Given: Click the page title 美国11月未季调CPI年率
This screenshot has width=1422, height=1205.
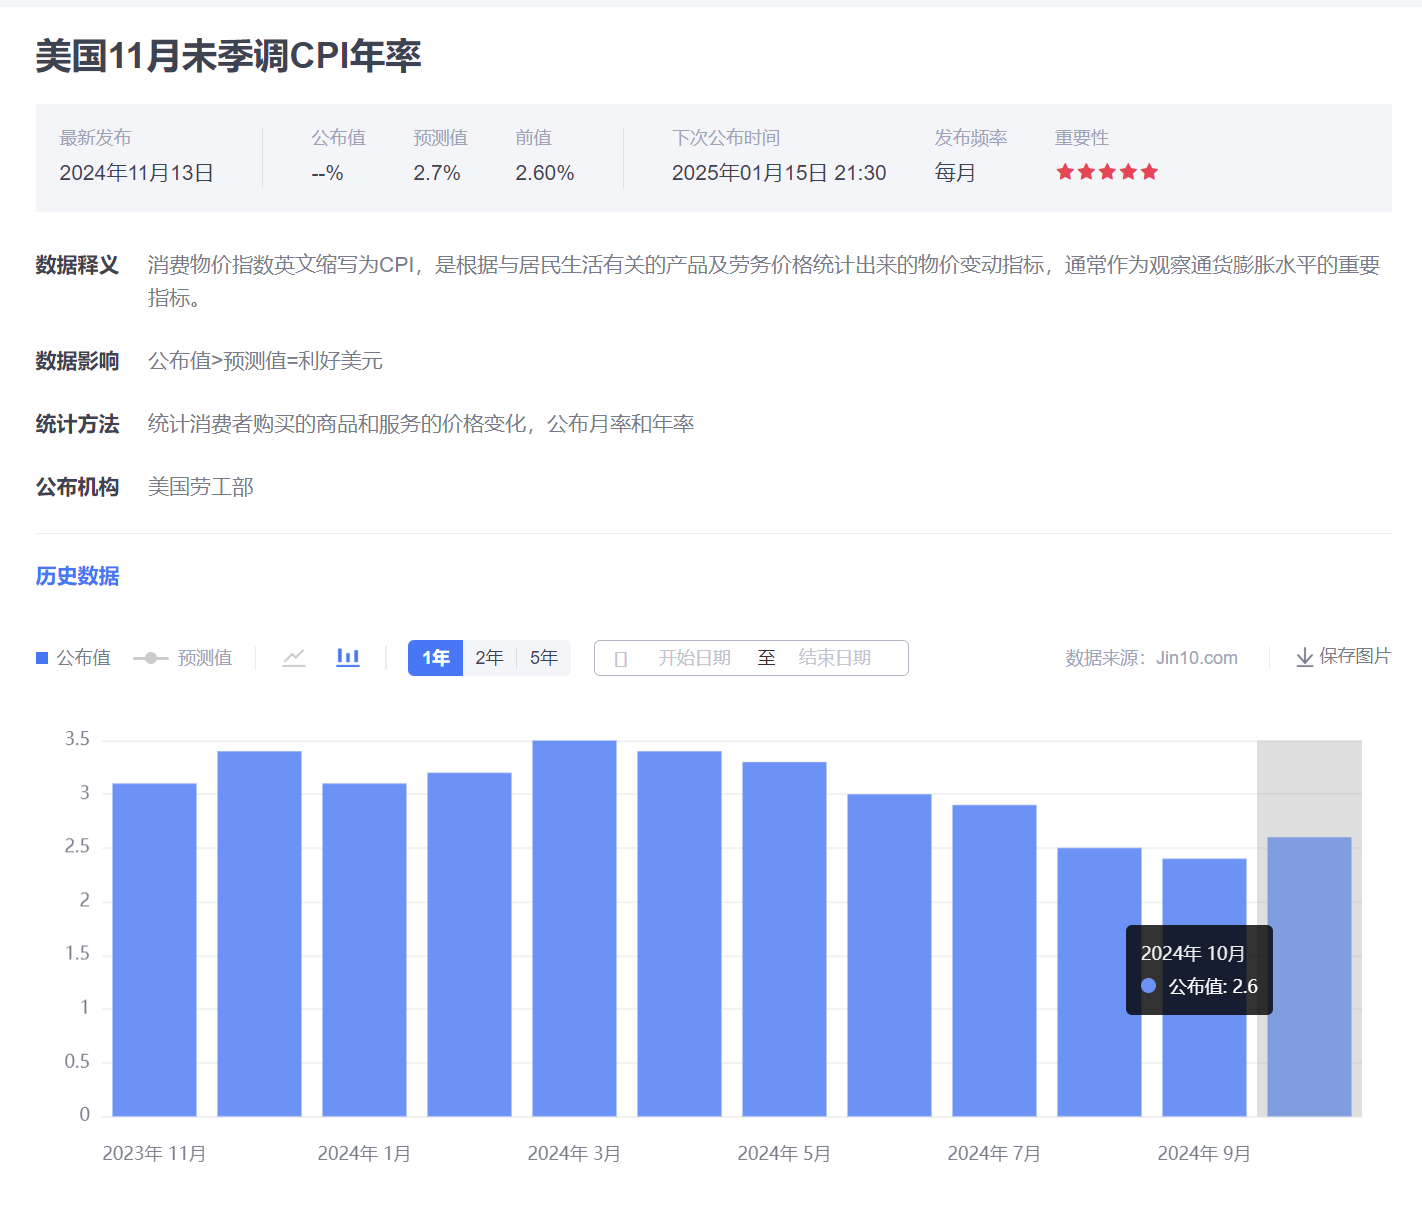Looking at the screenshot, I should point(228,56).
